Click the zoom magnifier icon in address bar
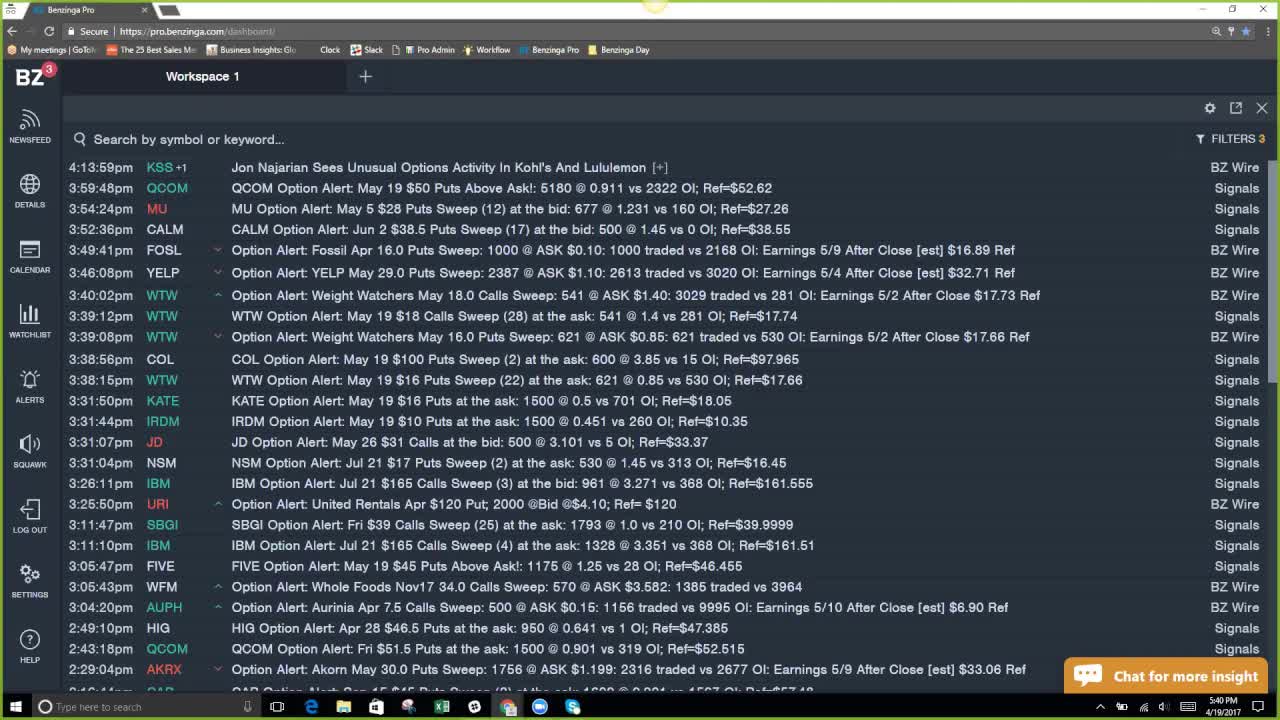The width and height of the screenshot is (1280, 720). 1216,31
